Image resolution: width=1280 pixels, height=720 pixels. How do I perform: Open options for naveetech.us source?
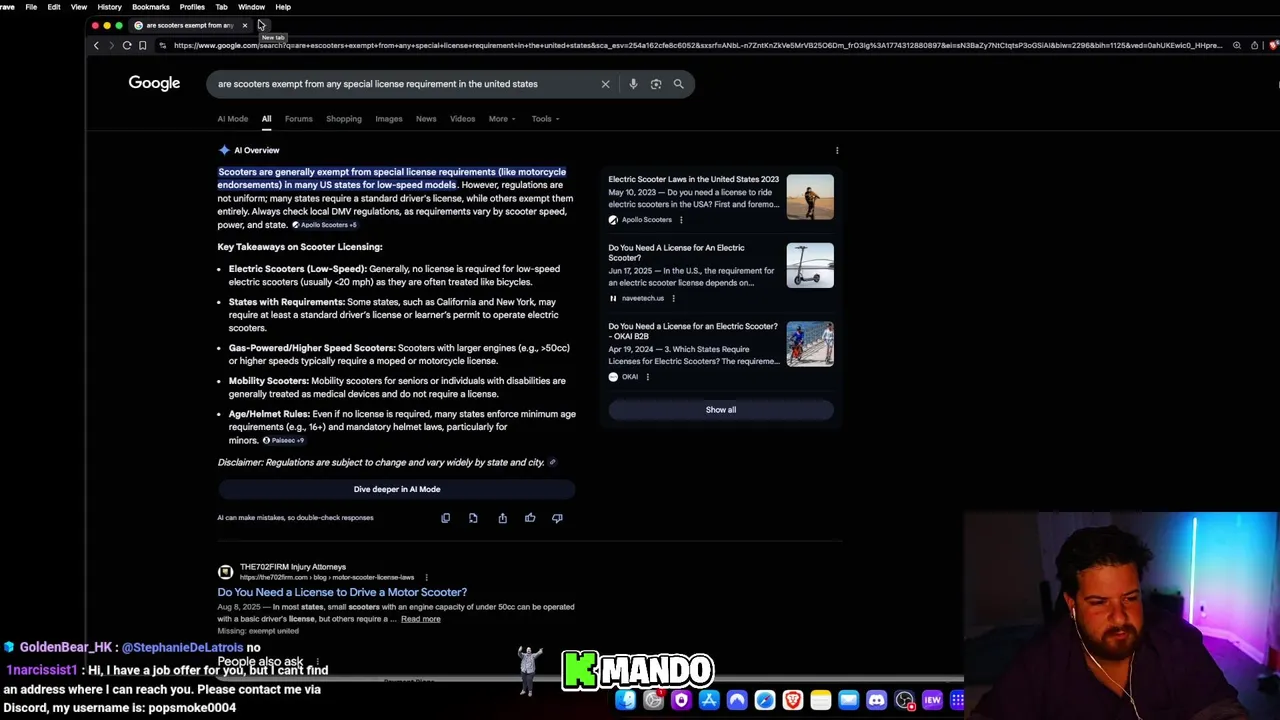[x=673, y=298]
